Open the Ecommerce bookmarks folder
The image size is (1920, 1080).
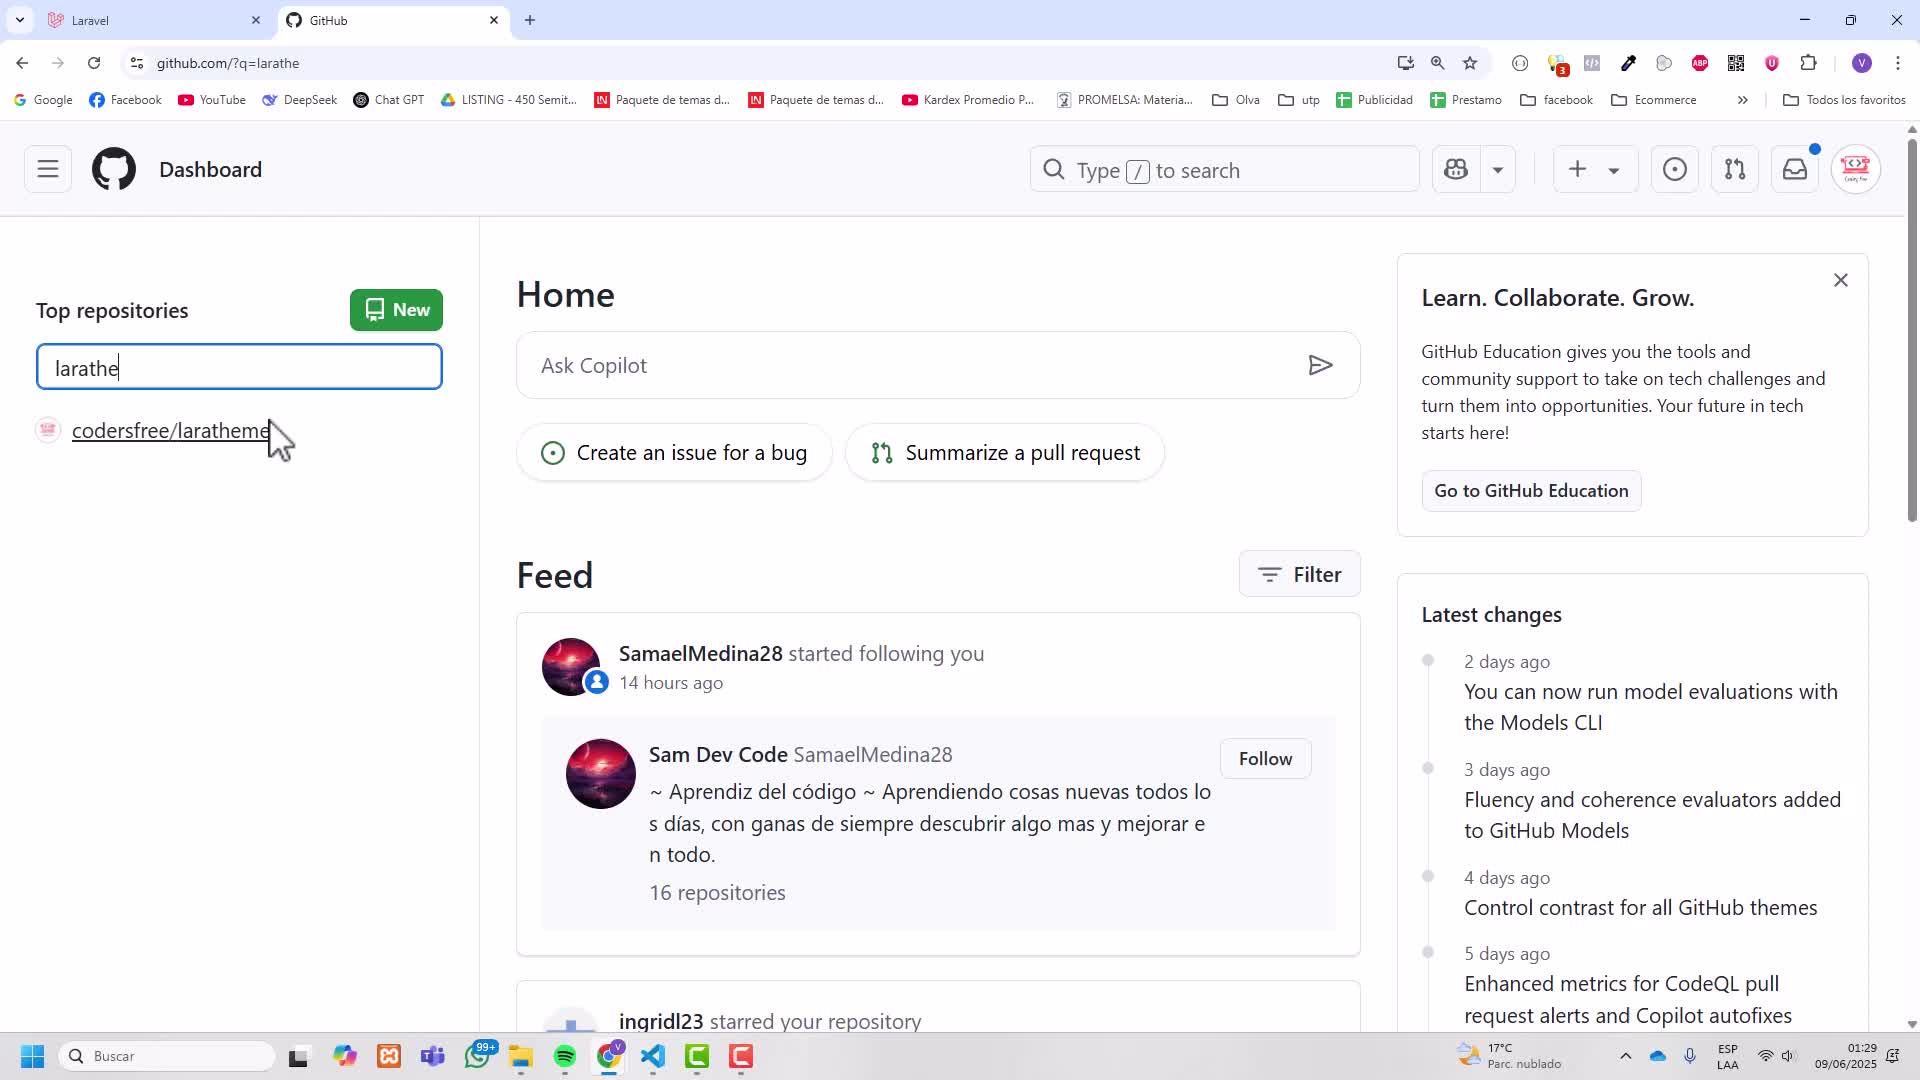pos(1654,100)
